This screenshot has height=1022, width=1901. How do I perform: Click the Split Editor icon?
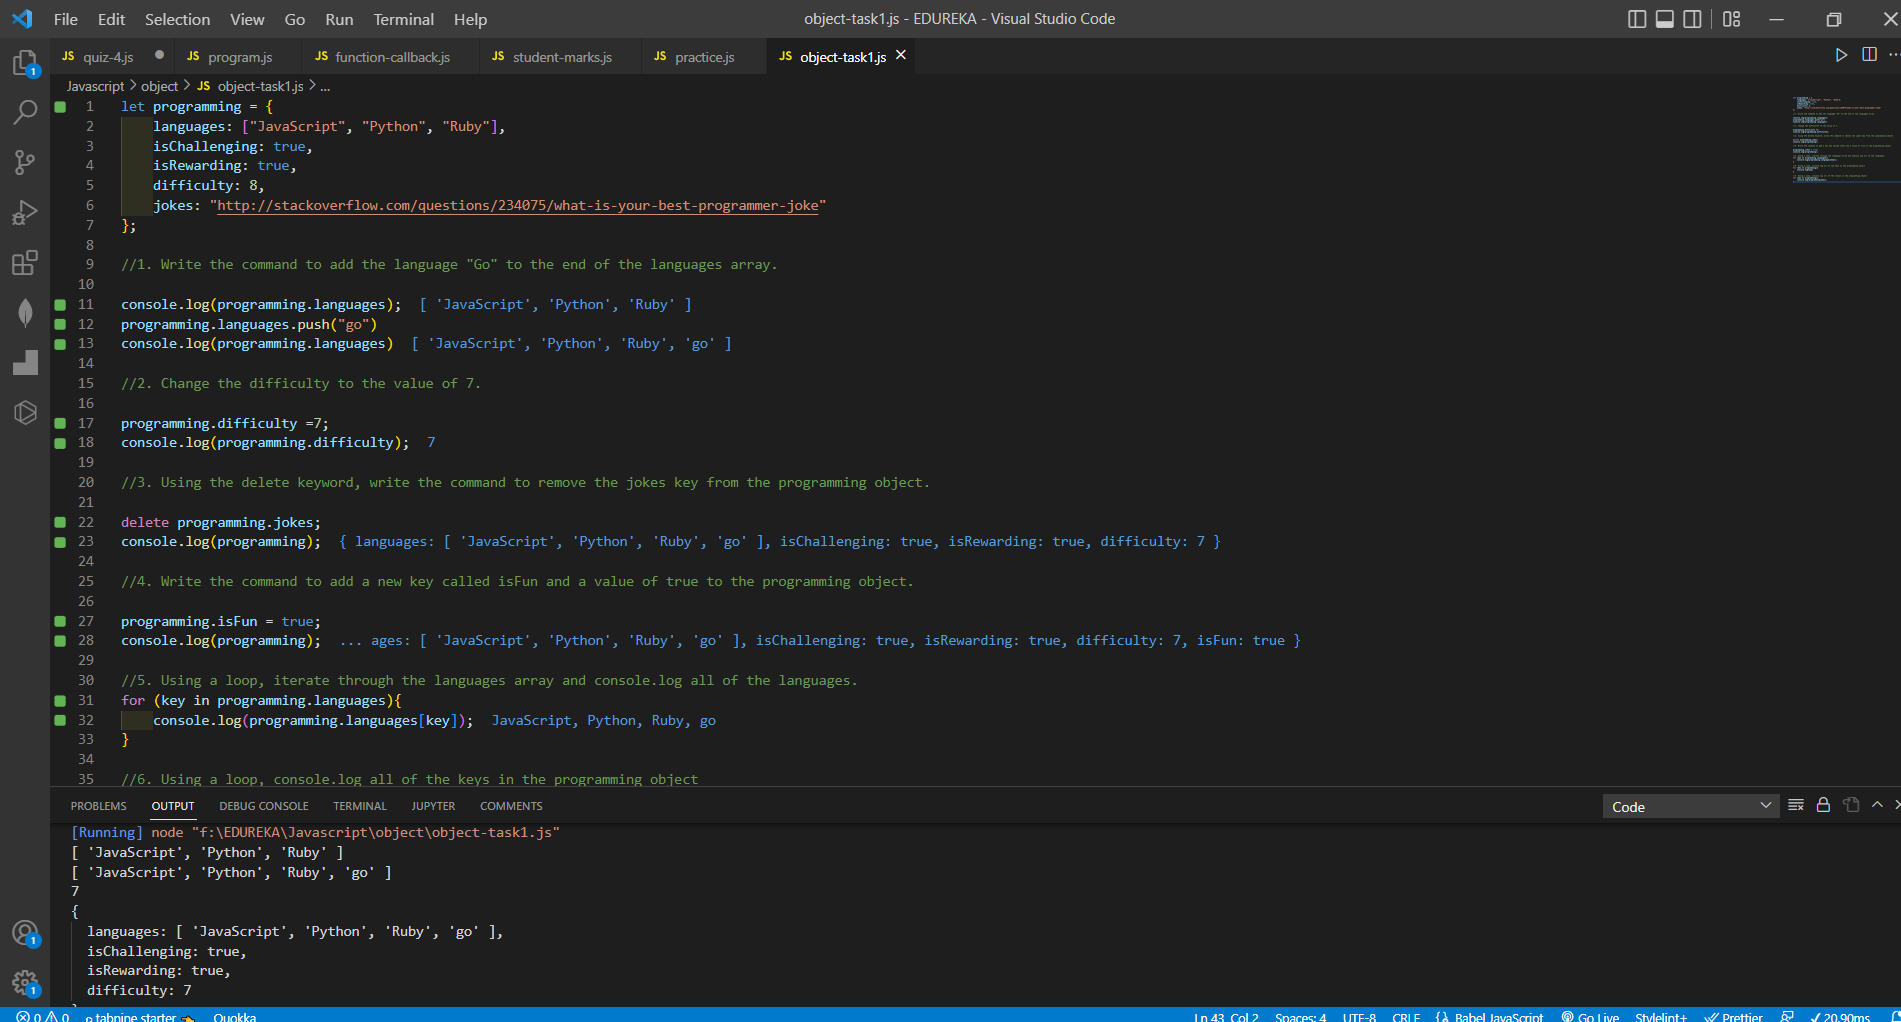point(1871,55)
